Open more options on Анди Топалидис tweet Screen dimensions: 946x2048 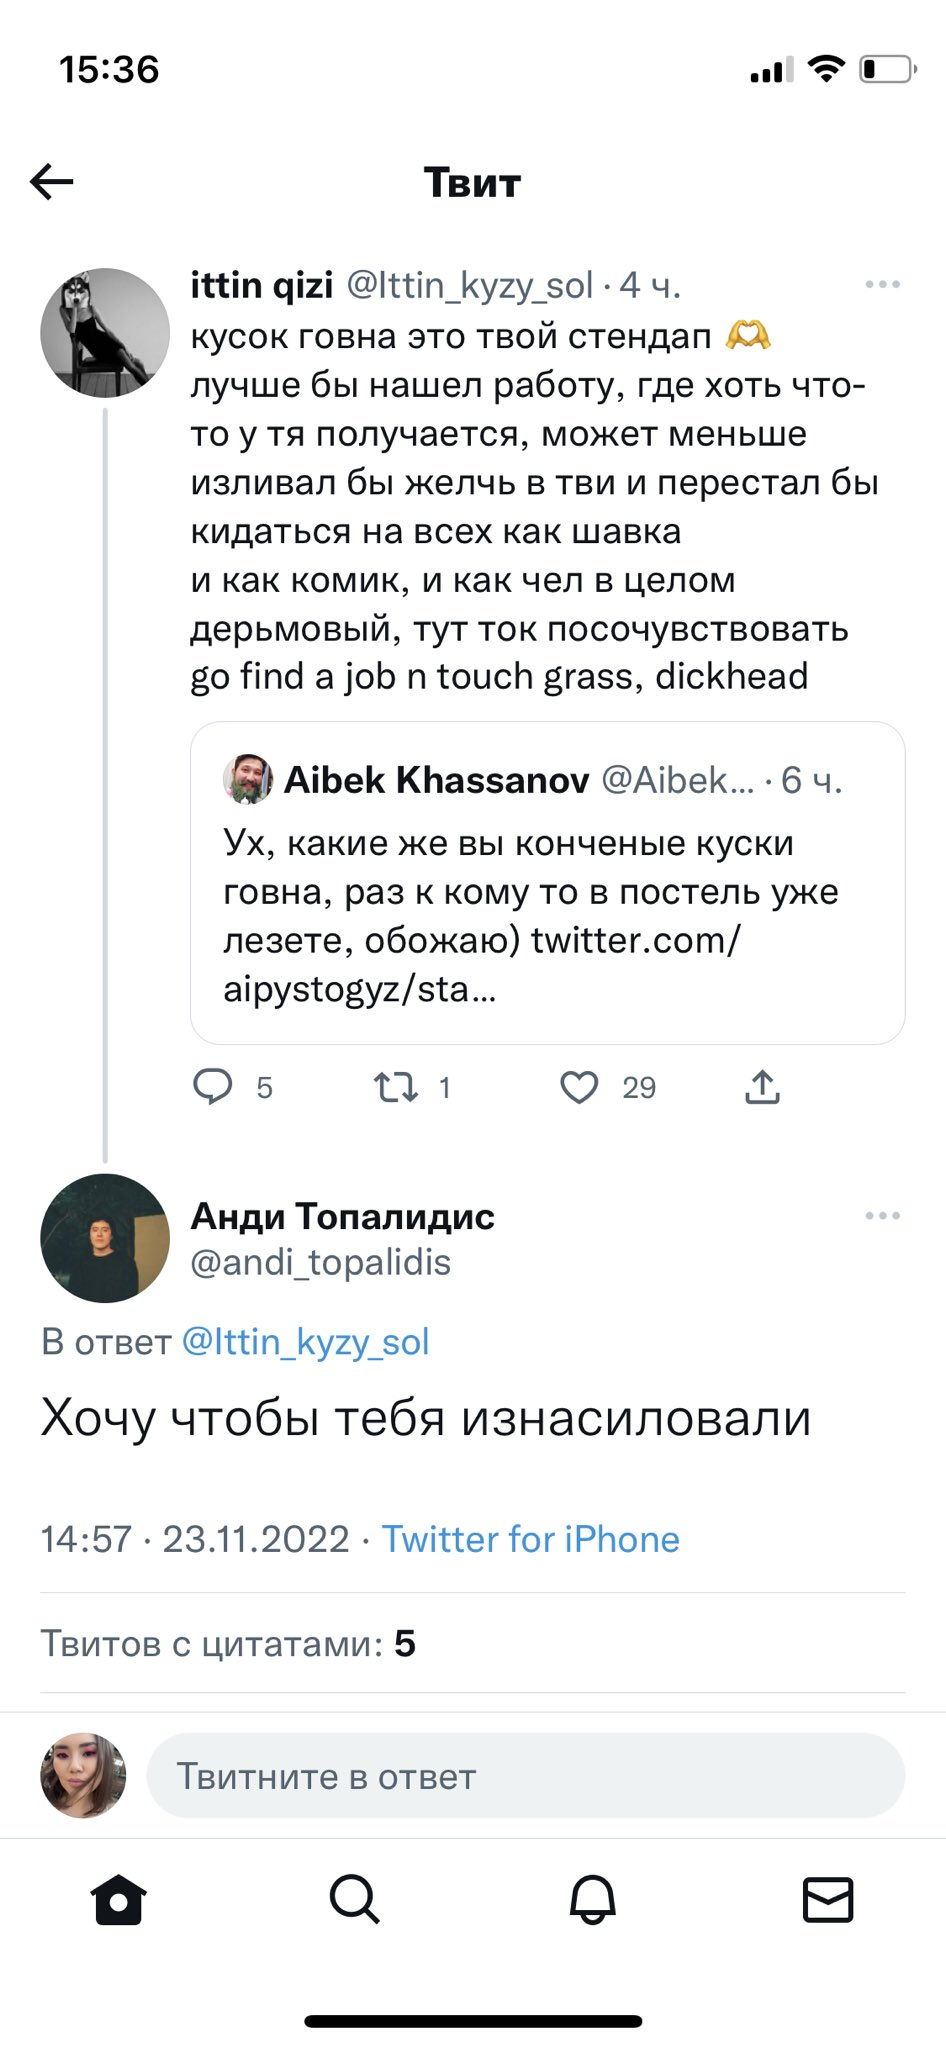(882, 1216)
